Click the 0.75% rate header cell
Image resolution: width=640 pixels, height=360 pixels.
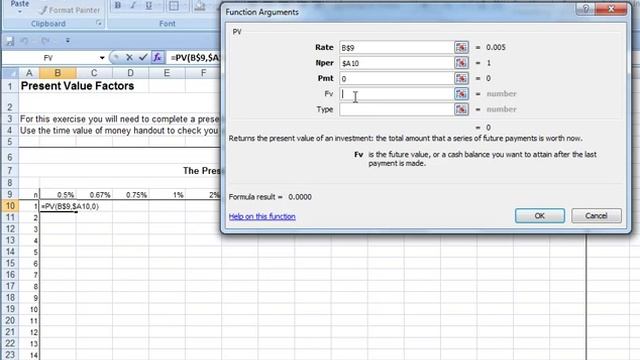[x=130, y=195]
